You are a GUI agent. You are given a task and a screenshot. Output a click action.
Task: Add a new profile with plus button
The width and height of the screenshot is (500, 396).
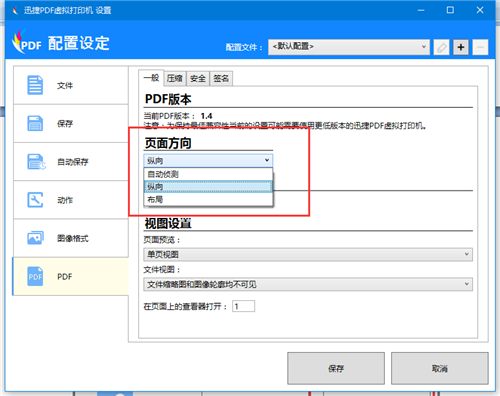[461, 47]
